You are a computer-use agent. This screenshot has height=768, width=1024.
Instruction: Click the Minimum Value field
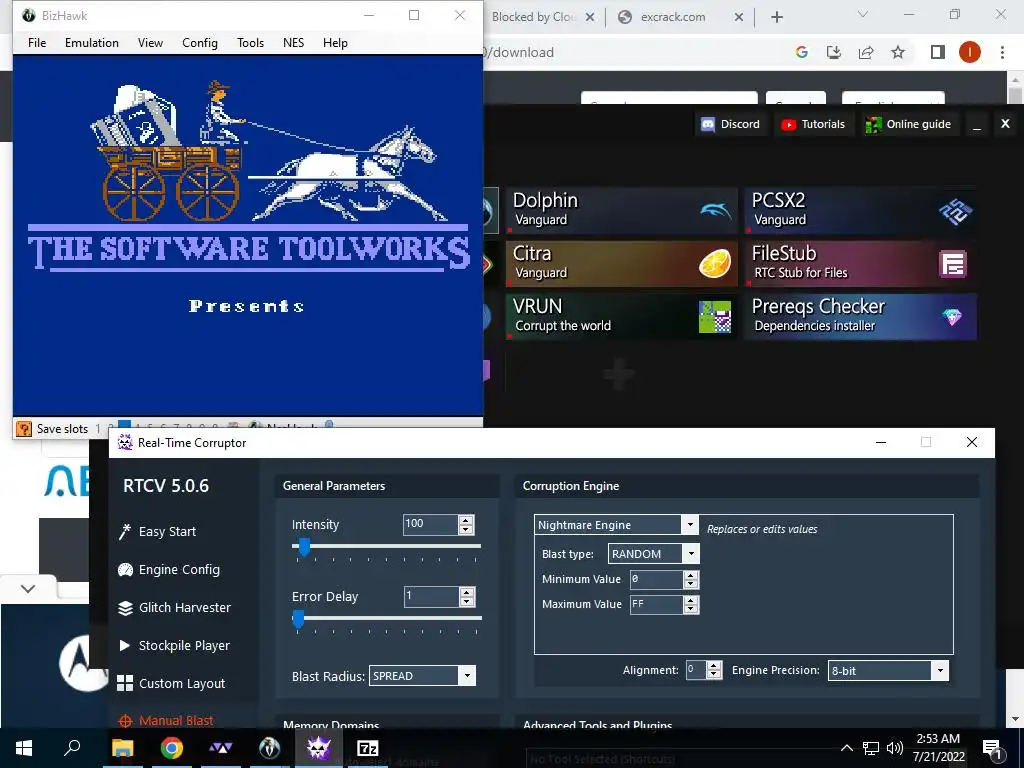pos(656,579)
